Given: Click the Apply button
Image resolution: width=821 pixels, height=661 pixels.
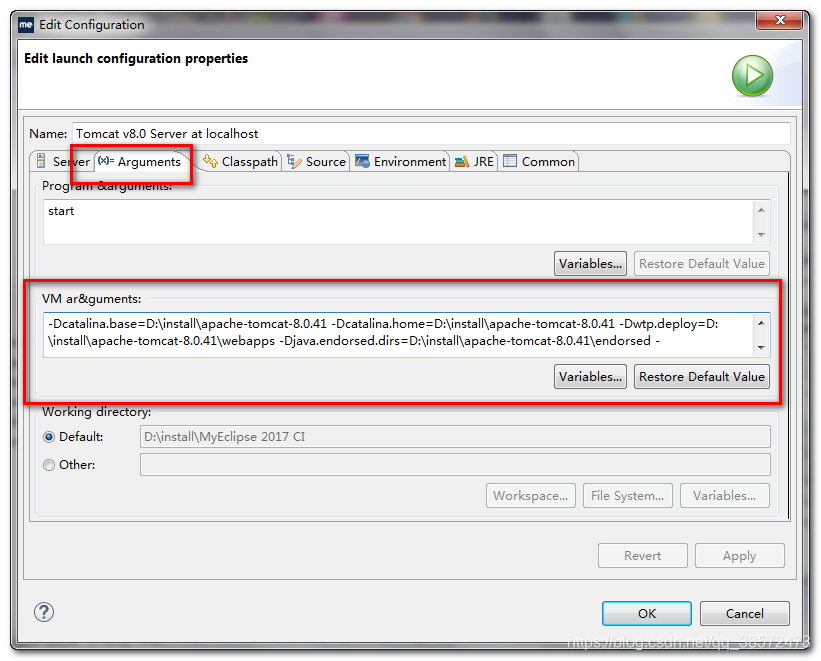Looking at the screenshot, I should tap(739, 556).
